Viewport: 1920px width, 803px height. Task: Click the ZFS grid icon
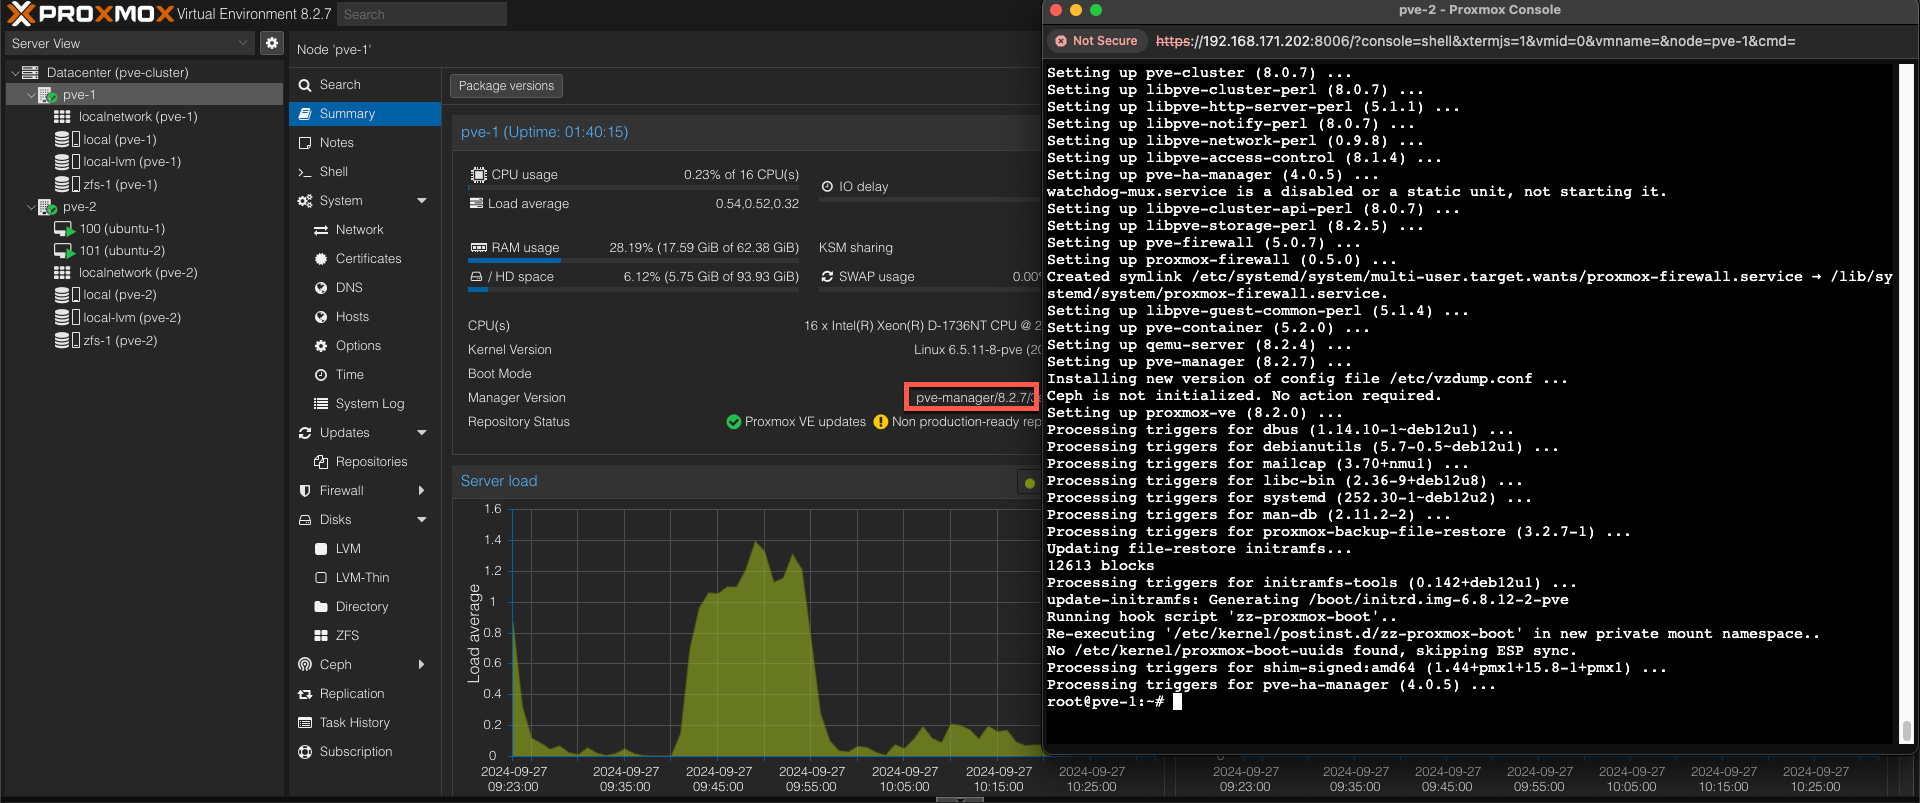coord(321,636)
